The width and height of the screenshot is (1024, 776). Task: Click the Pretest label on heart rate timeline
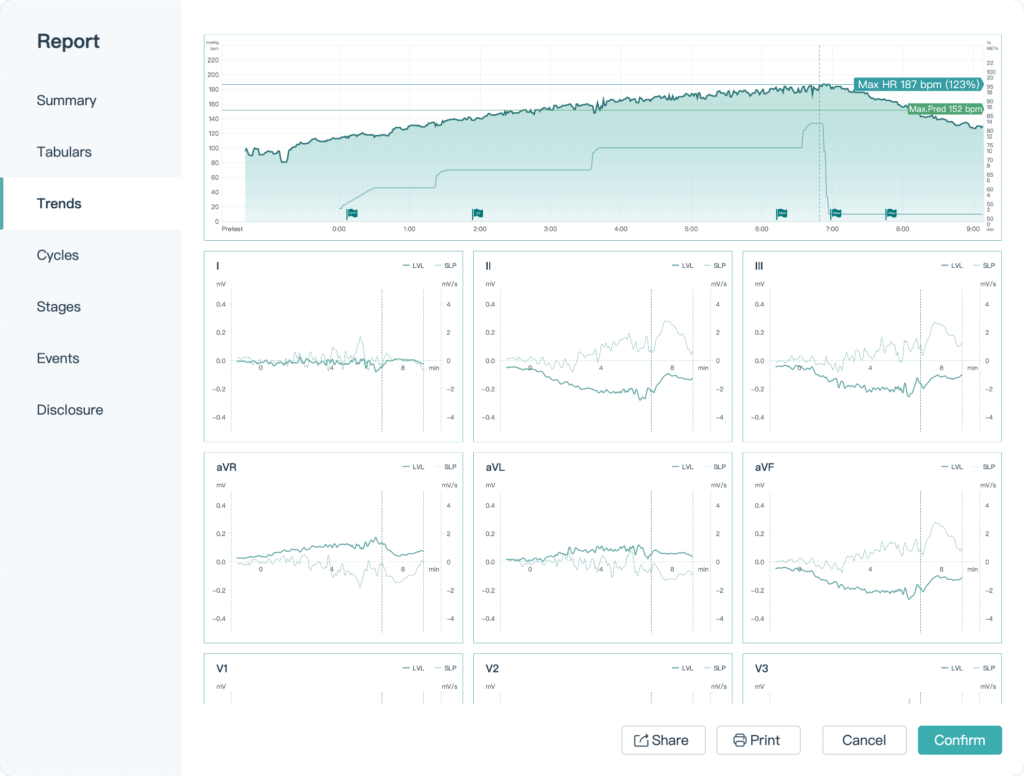point(232,229)
